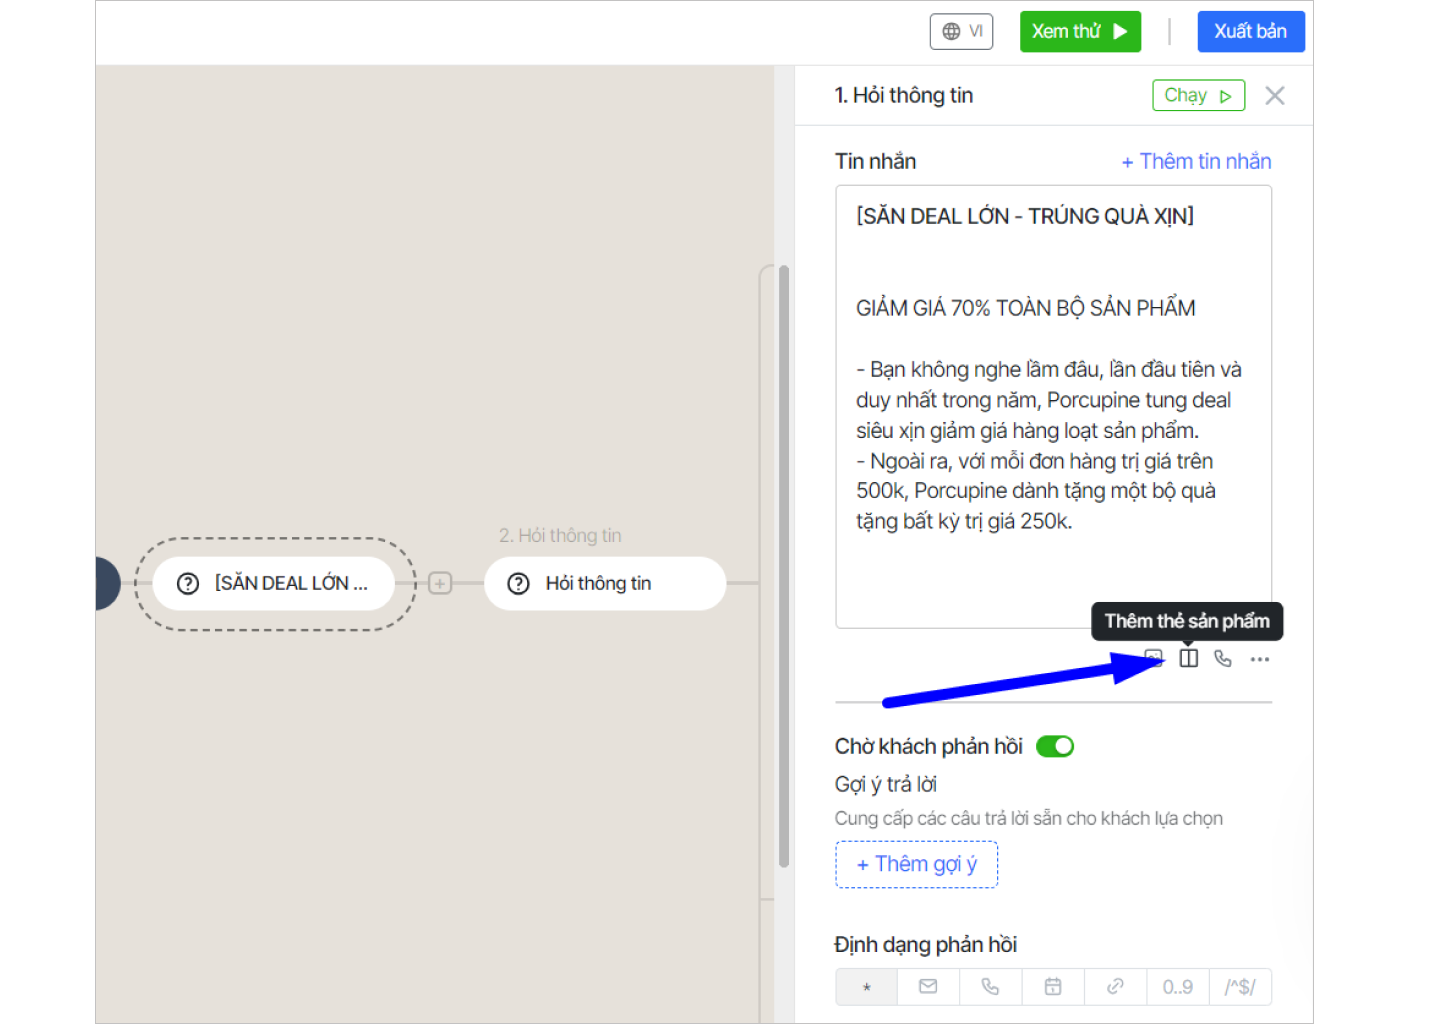Select the 0..9 number format option
This screenshot has height=1024, width=1440.
(1177, 987)
